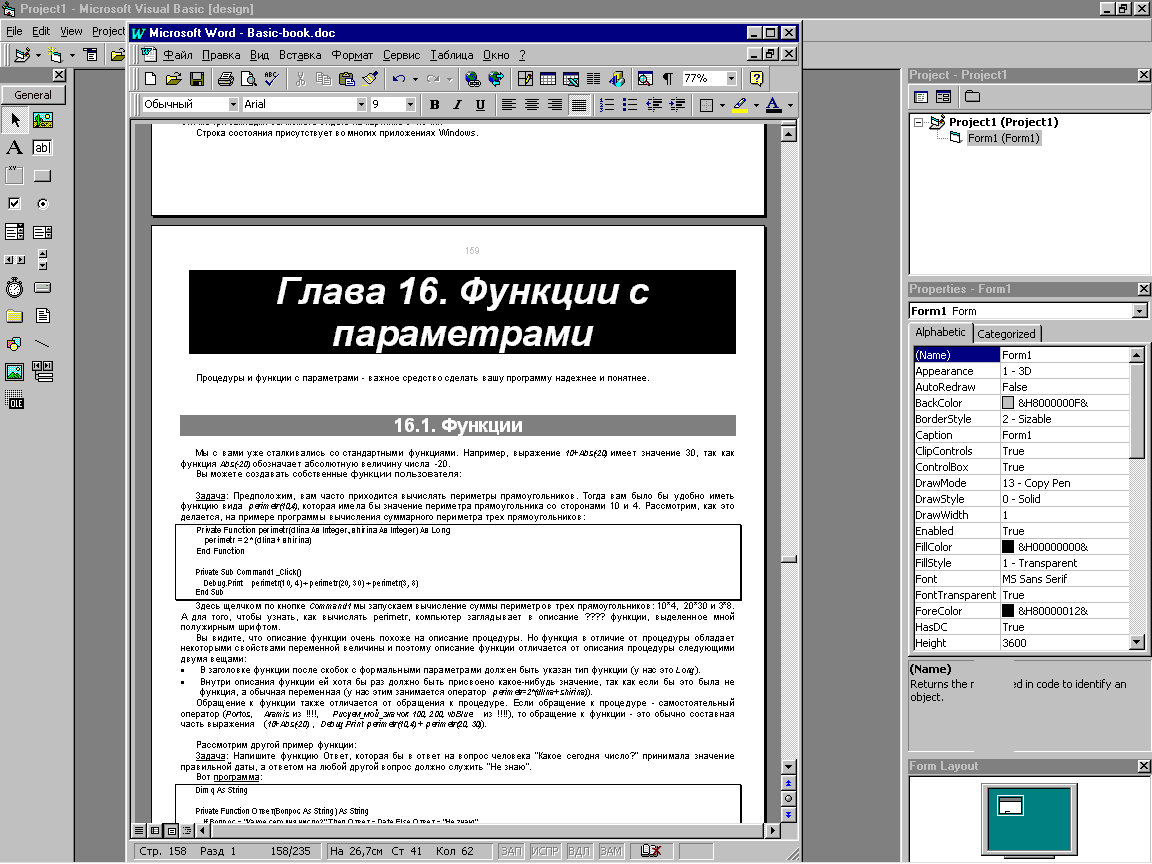Click the ForeColor black swatch
The image size is (1152, 864).
(x=1008, y=611)
